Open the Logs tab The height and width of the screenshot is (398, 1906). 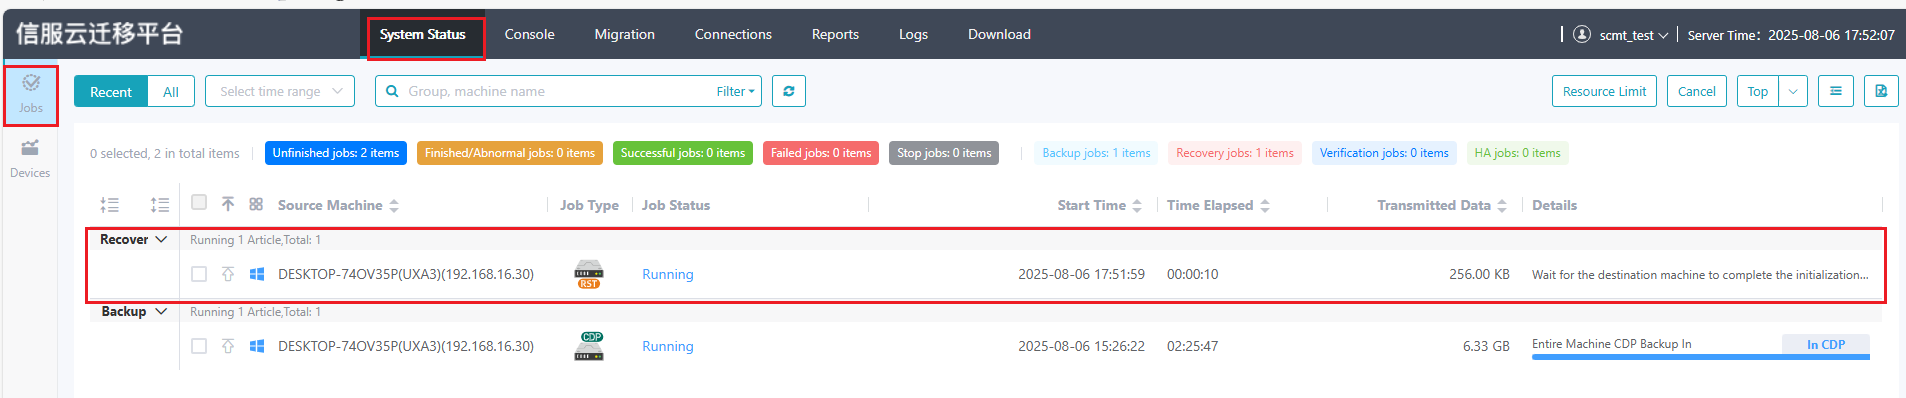tap(913, 34)
